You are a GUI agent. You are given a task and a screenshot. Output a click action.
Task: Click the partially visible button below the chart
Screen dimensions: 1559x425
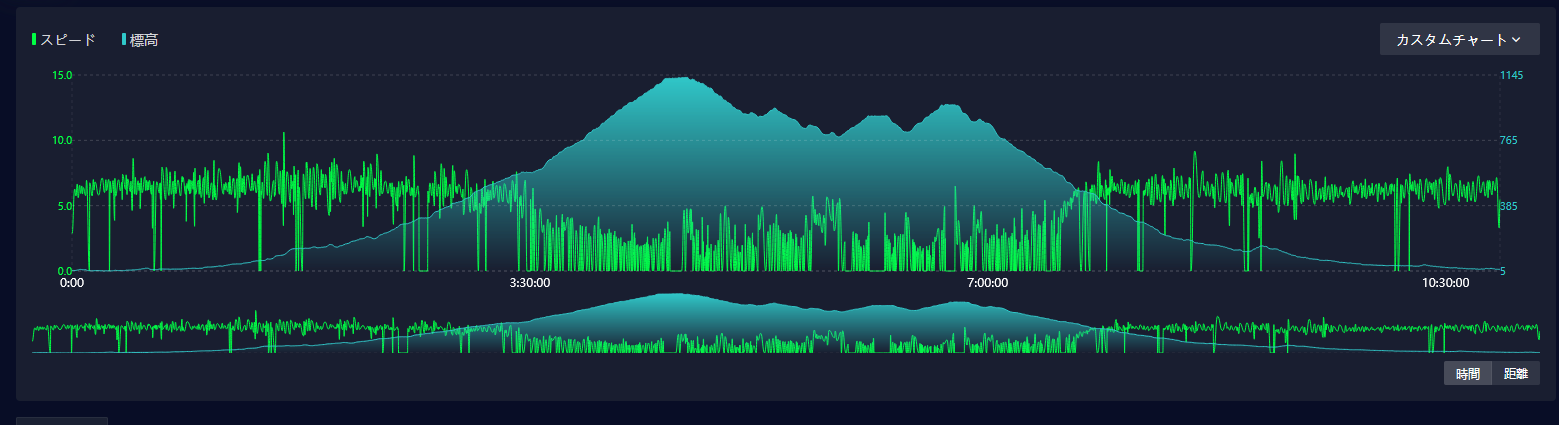tap(62, 420)
